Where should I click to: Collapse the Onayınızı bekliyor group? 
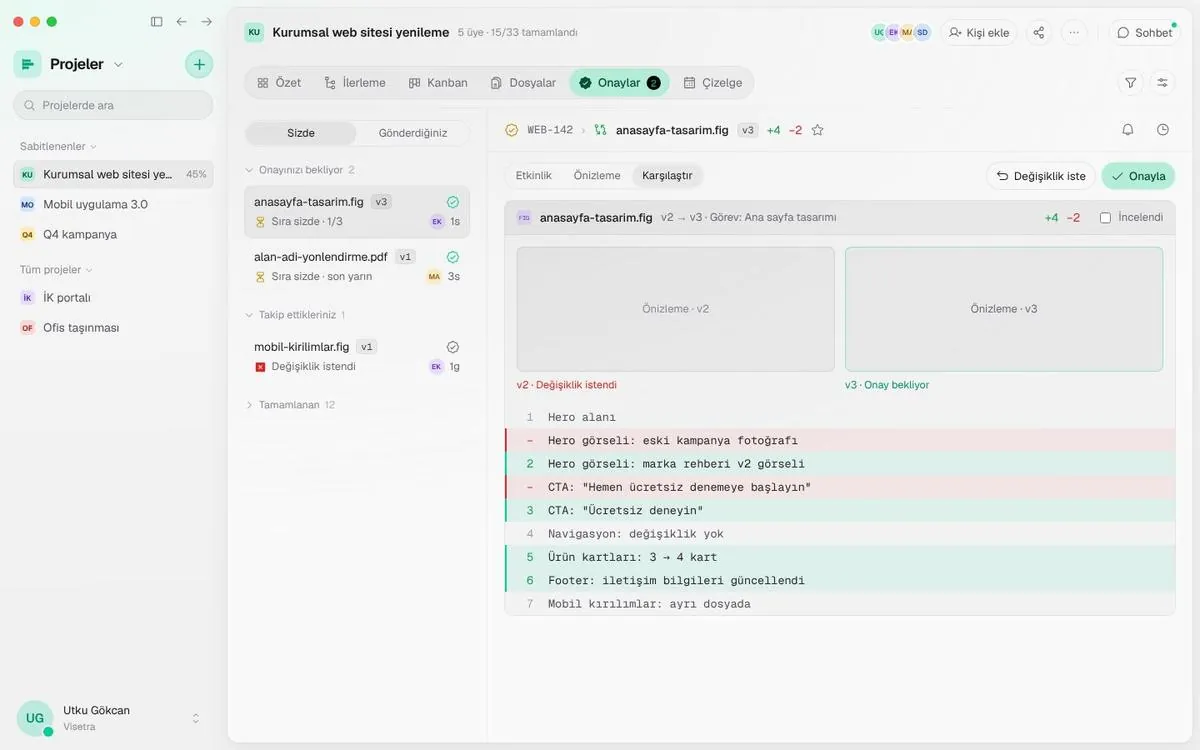(300, 170)
